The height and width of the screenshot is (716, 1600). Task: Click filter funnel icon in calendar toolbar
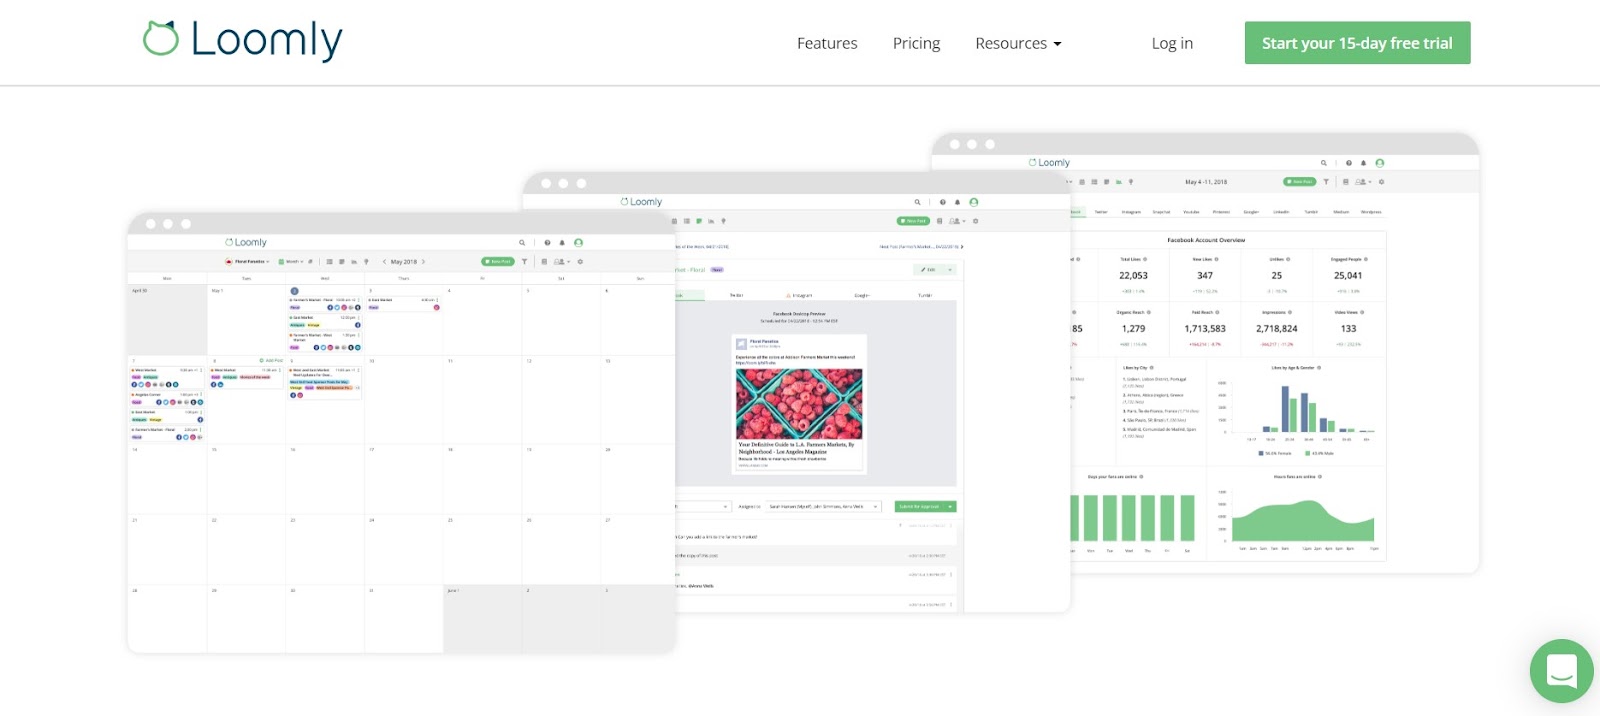[524, 262]
